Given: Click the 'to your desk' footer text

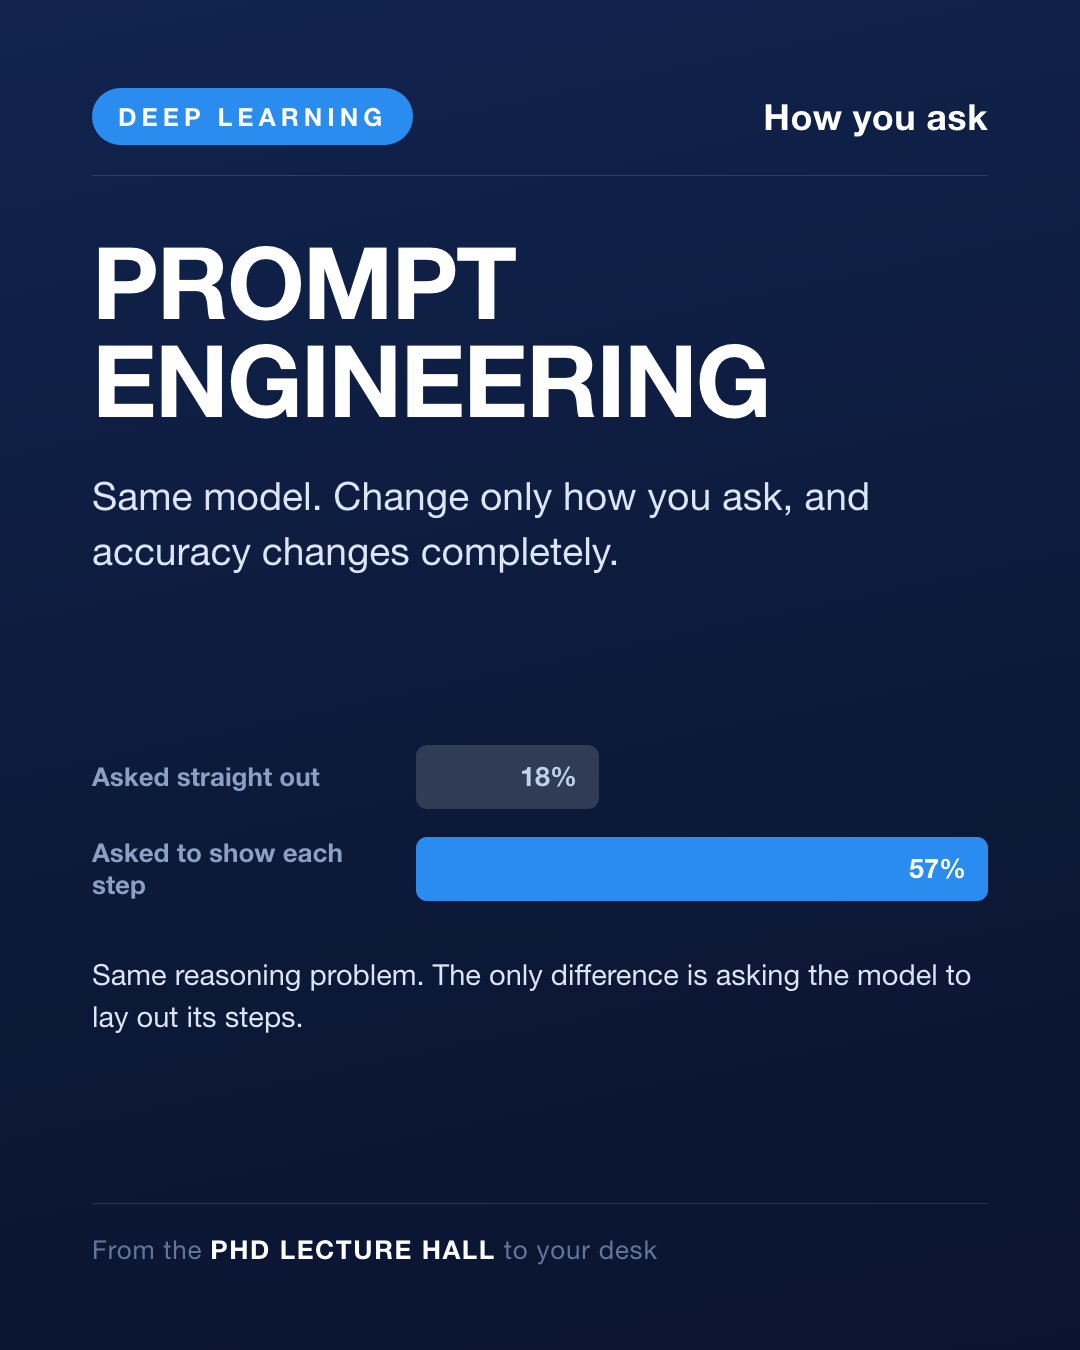Looking at the screenshot, I should (x=580, y=1250).
